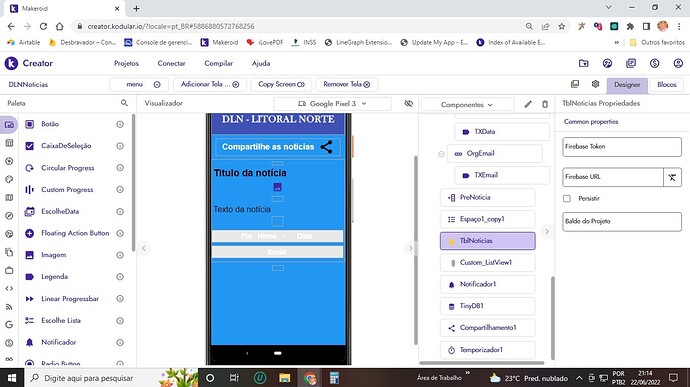Click the Remover Tela button
The width and height of the screenshot is (690, 387).
tap(346, 84)
